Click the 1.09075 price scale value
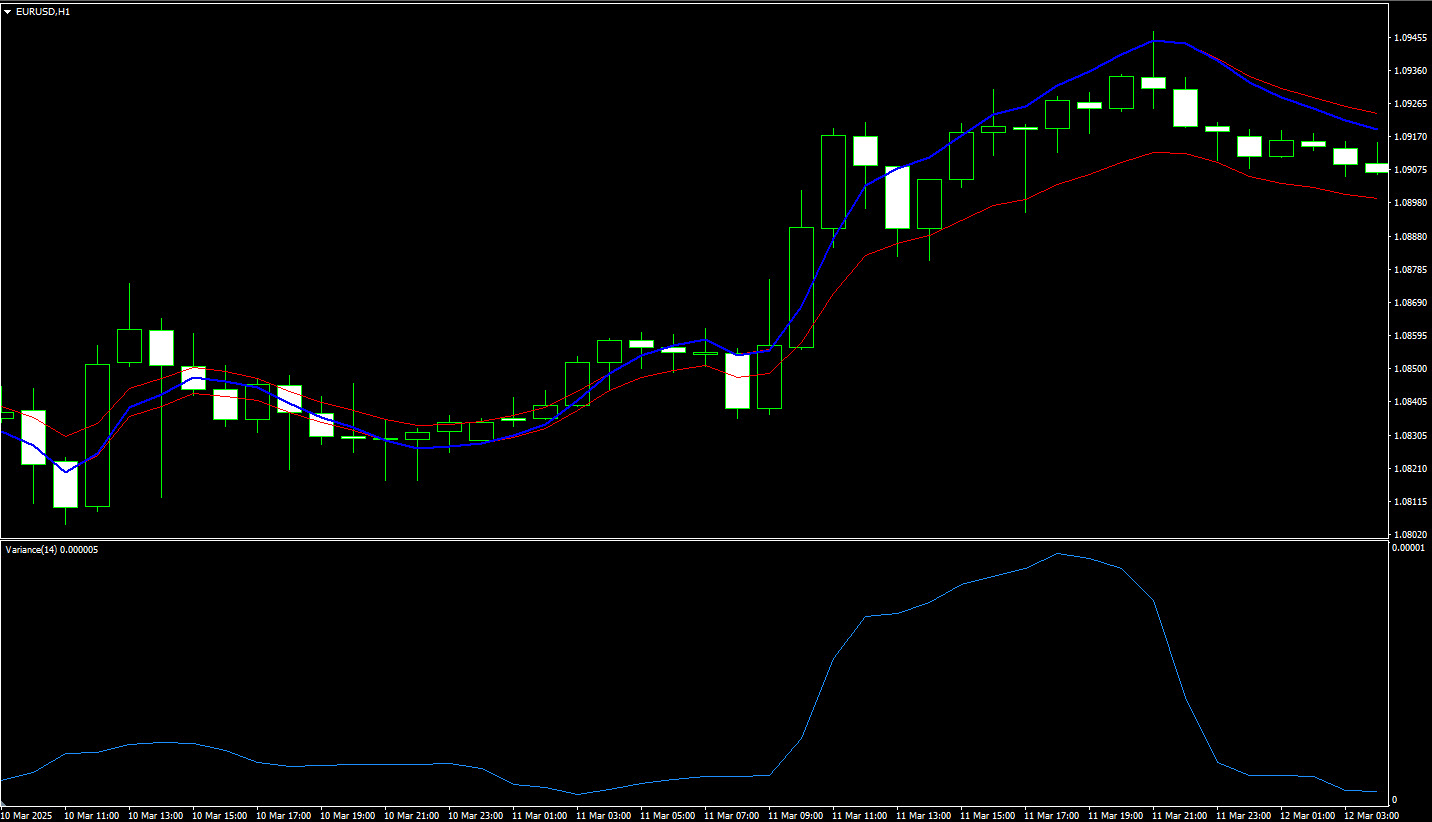This screenshot has height=822, width=1432. [1409, 170]
